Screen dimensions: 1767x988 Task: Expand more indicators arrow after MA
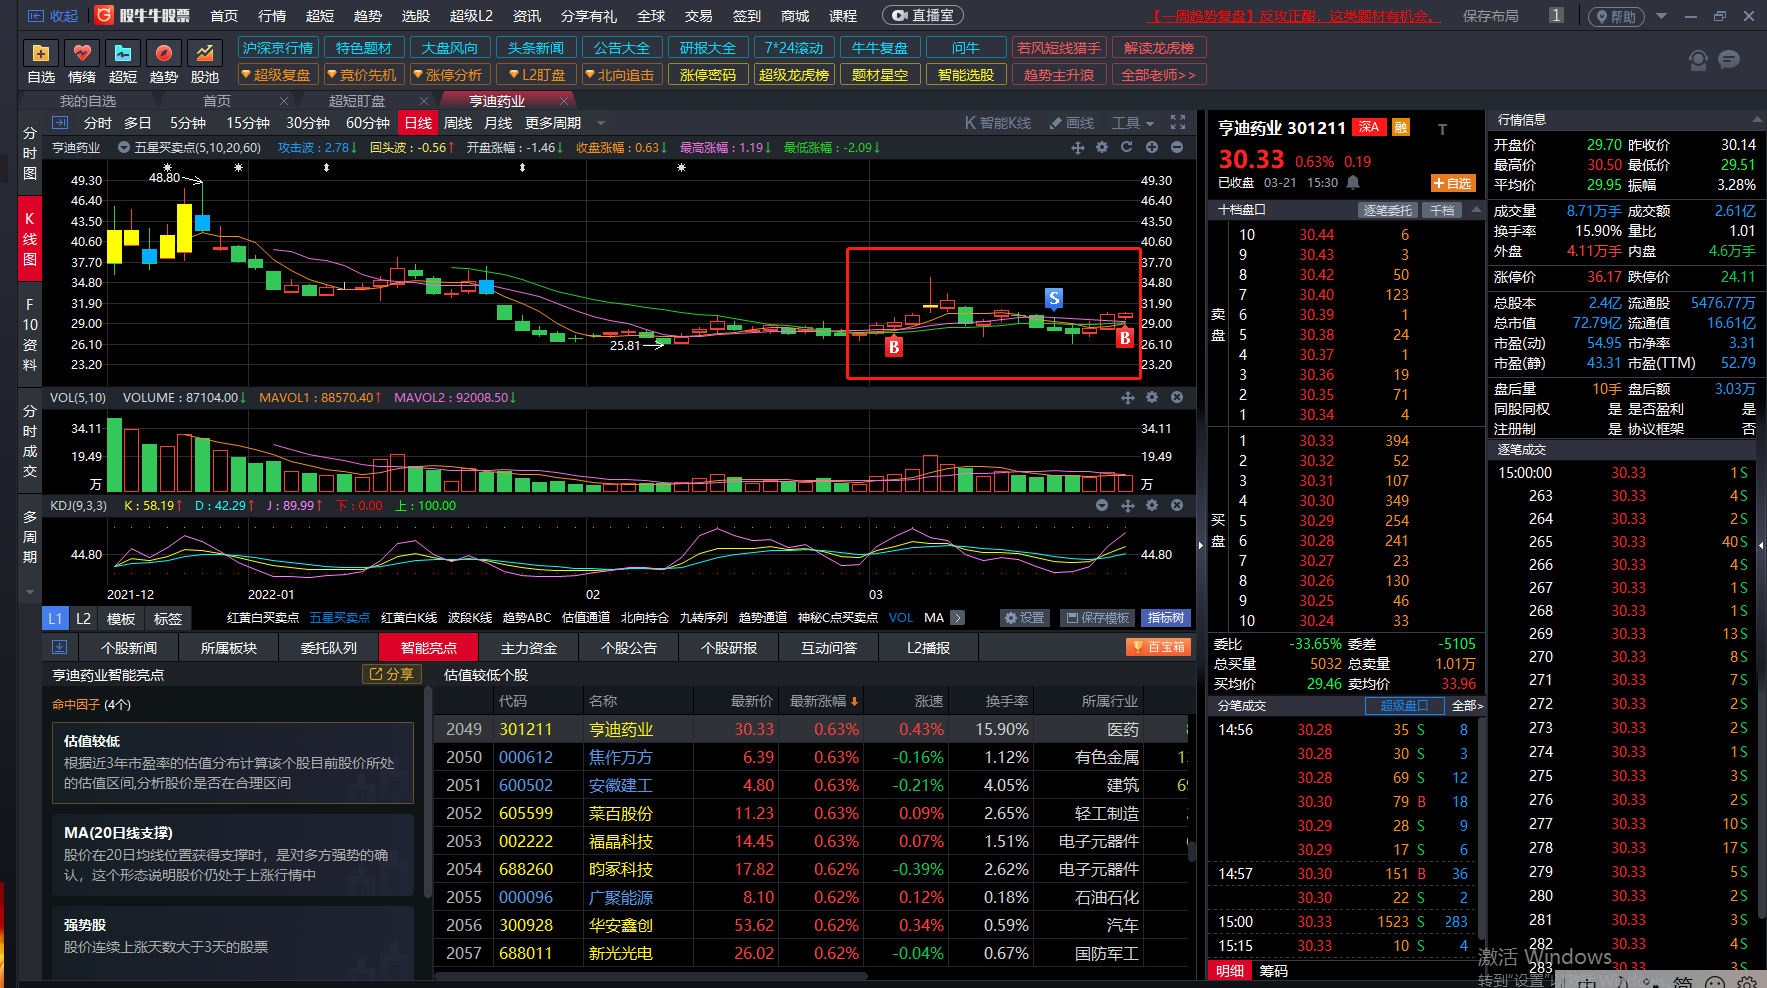957,618
